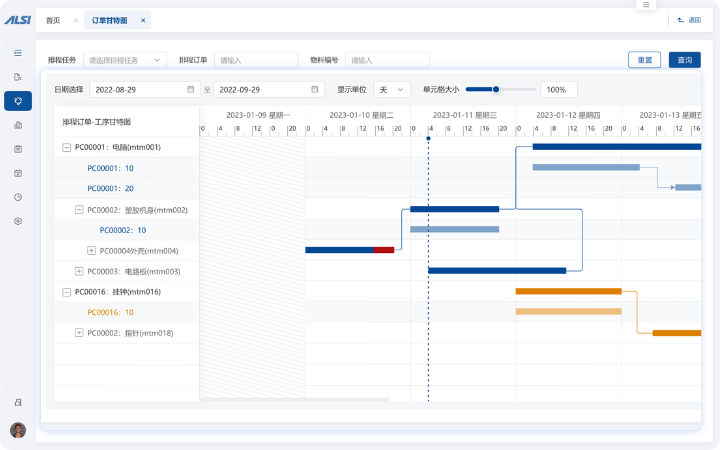Screen dimensions: 720x450
Task: Switch to the 首页 tab
Action: pos(53,20)
